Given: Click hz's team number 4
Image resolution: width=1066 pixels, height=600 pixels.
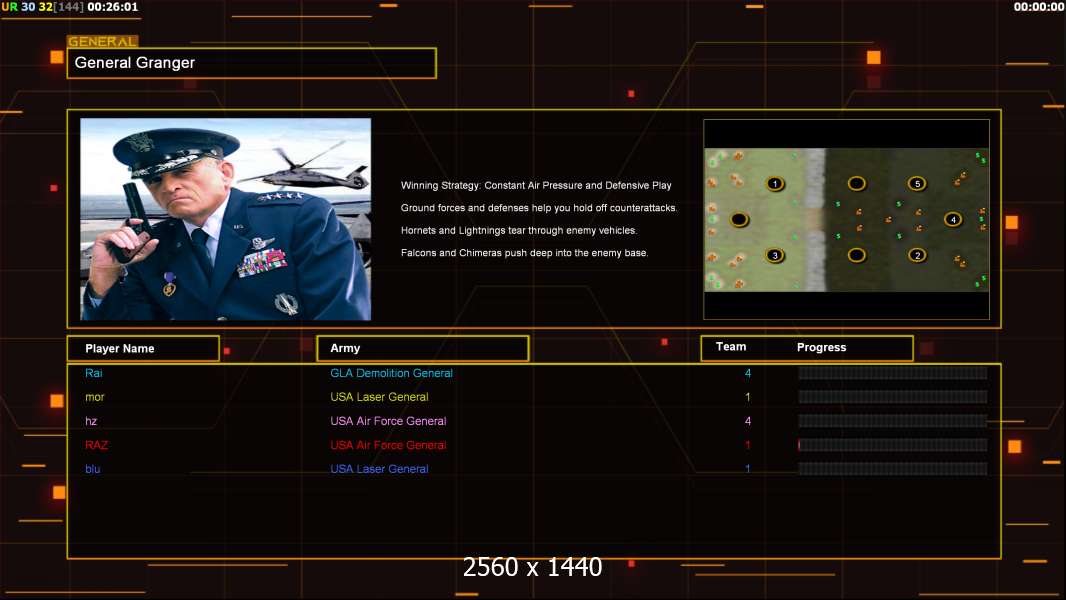Looking at the screenshot, I should click(x=748, y=421).
